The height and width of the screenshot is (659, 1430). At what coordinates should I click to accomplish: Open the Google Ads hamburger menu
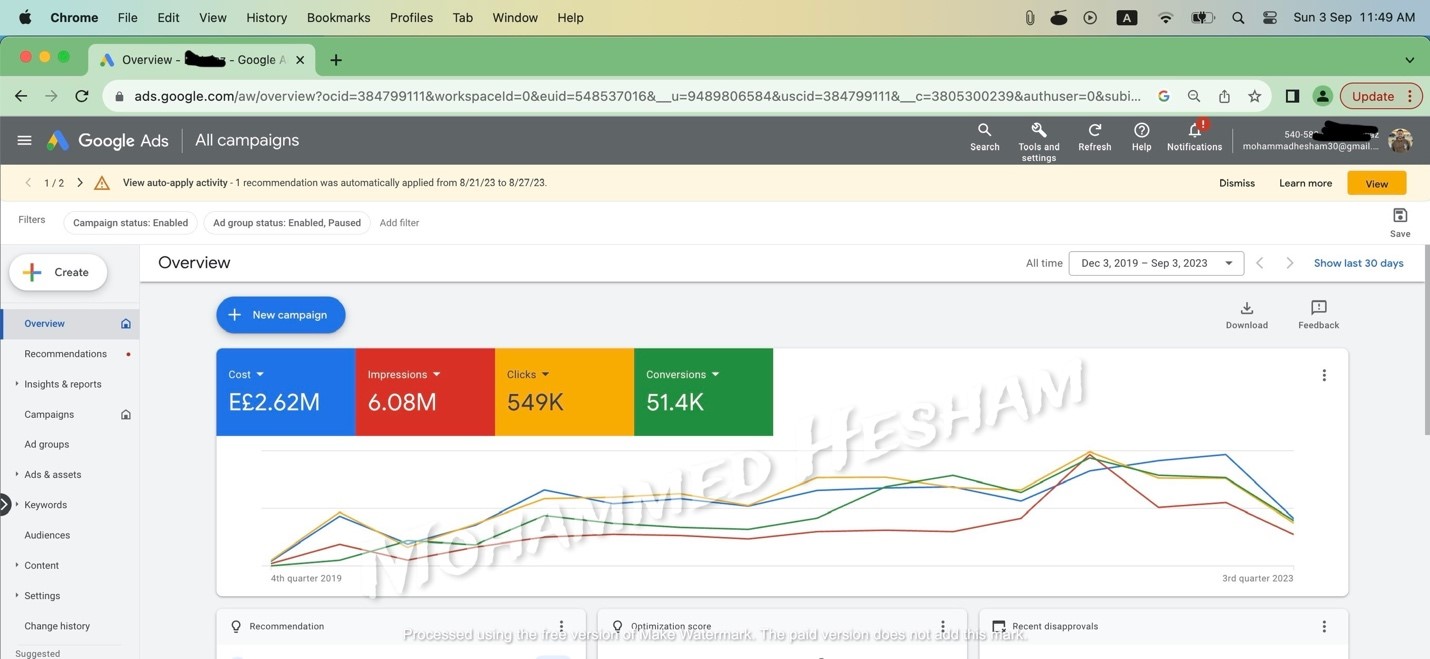[24, 141]
